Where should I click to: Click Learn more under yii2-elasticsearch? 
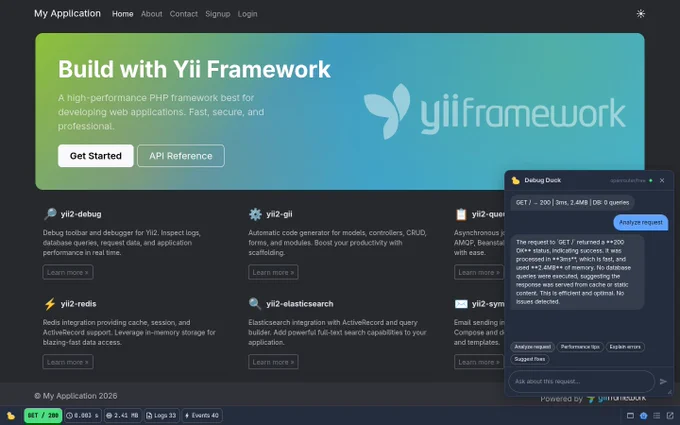[x=273, y=362]
